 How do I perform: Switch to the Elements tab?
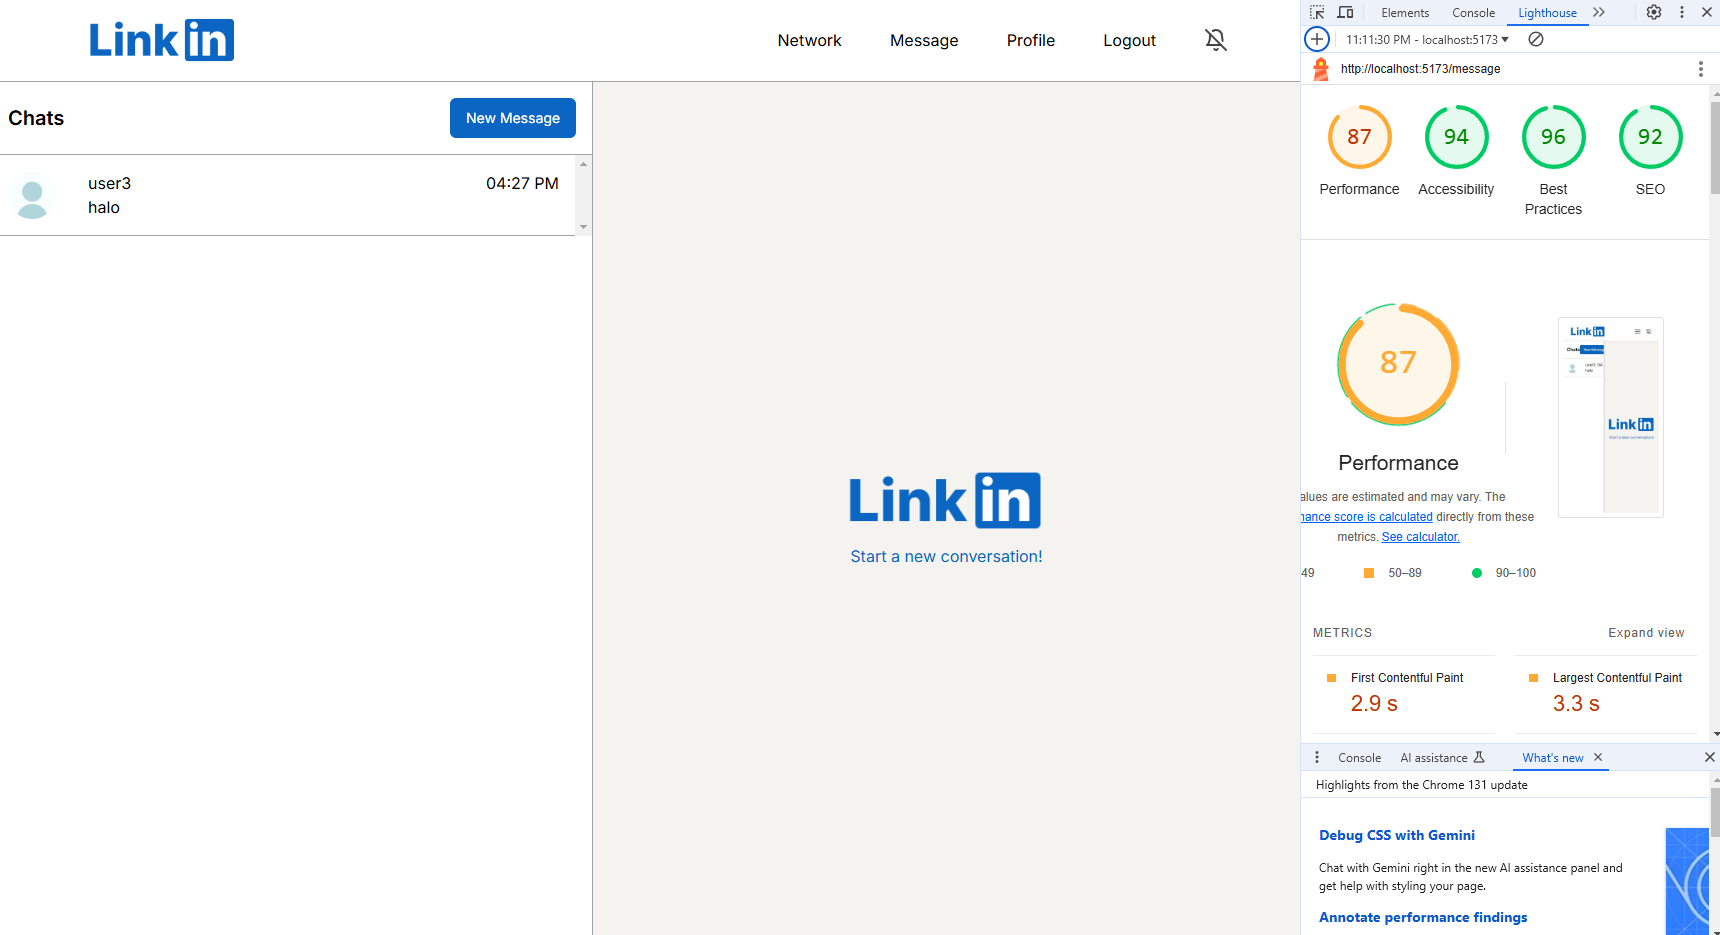[x=1405, y=13]
